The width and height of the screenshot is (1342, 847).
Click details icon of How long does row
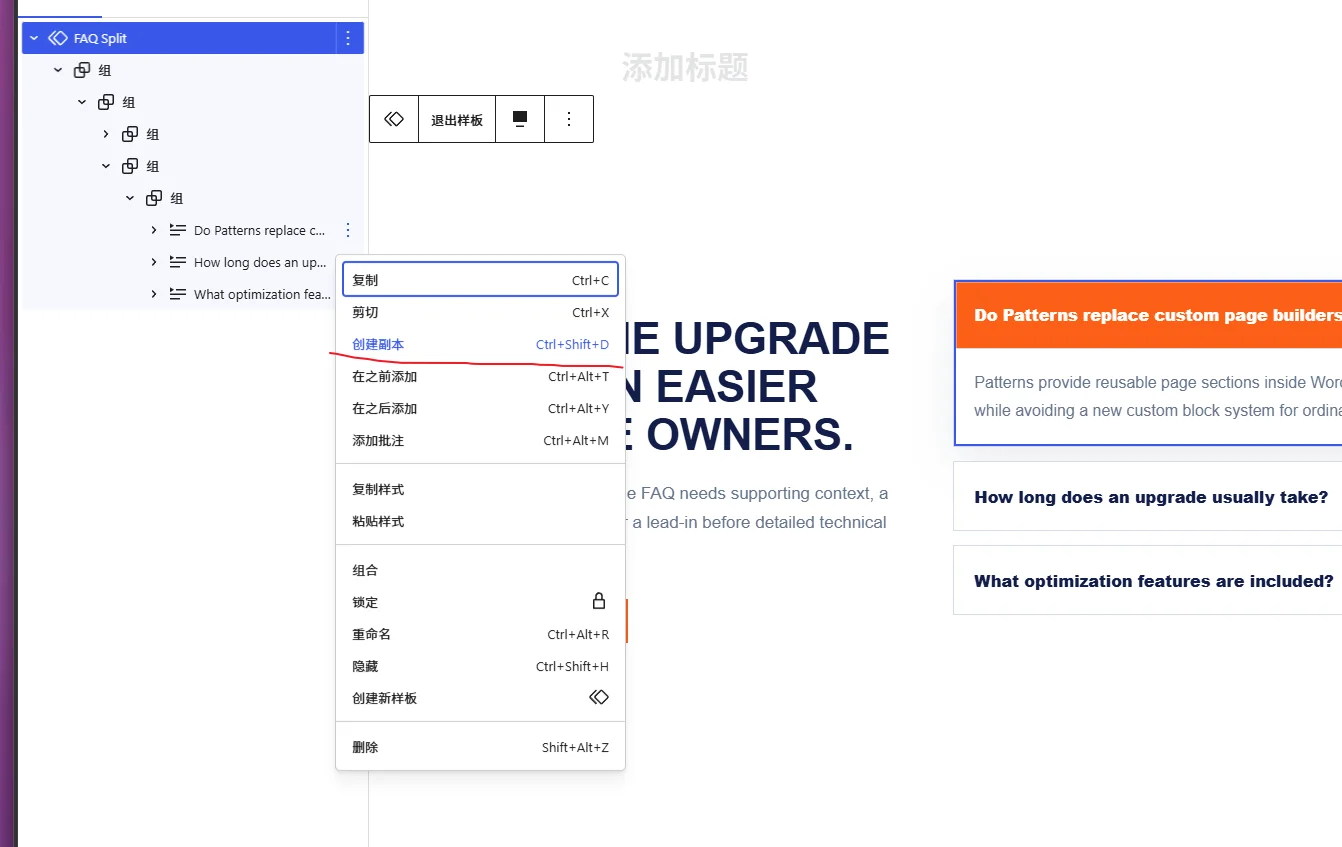coord(178,262)
